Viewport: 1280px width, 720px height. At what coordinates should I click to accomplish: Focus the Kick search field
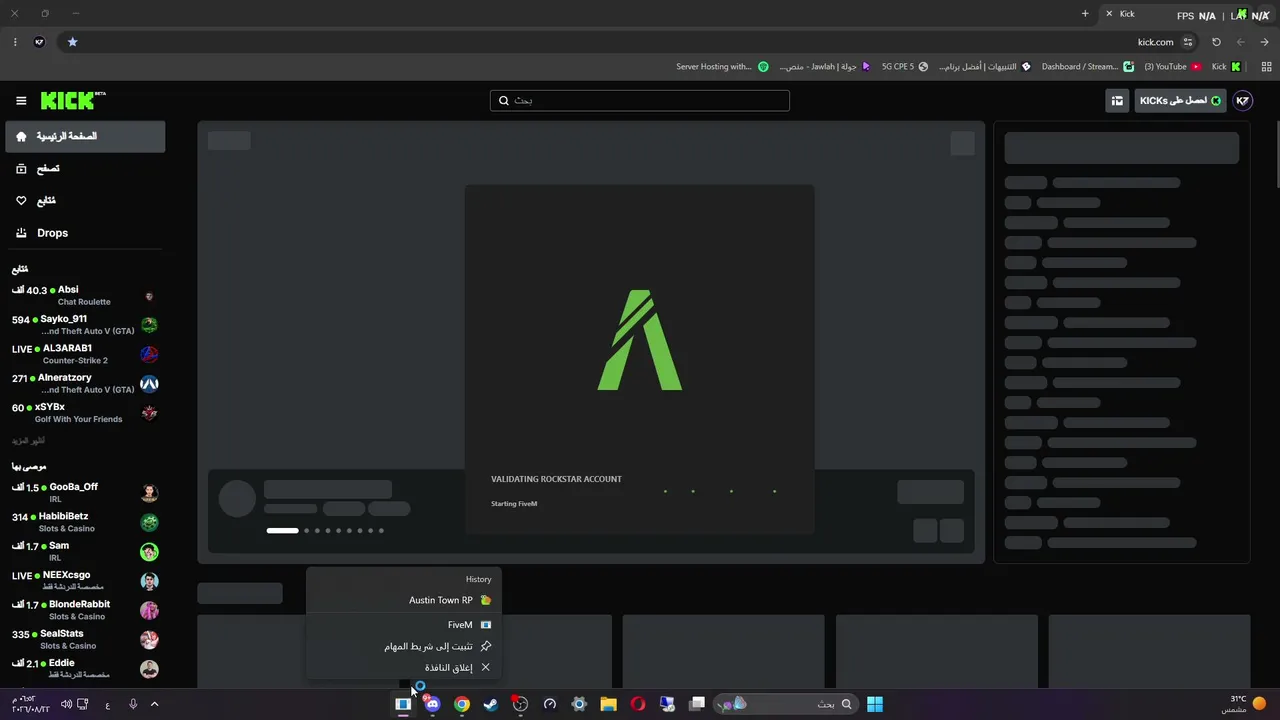click(640, 101)
